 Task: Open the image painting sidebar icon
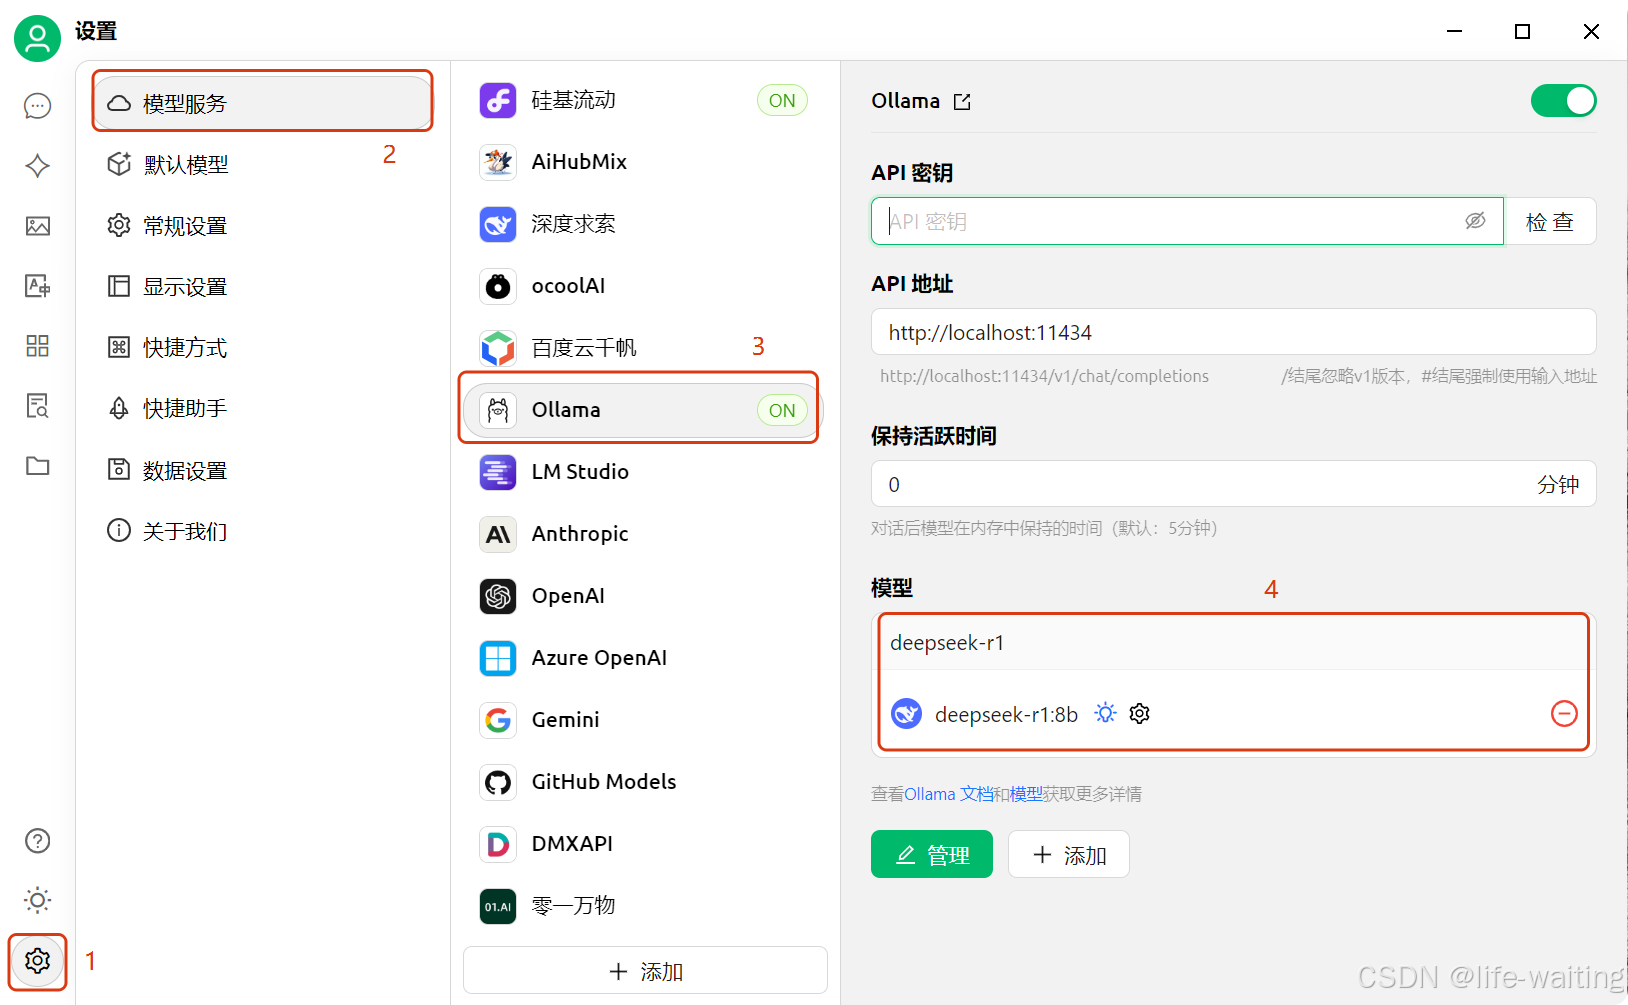pos(38,226)
